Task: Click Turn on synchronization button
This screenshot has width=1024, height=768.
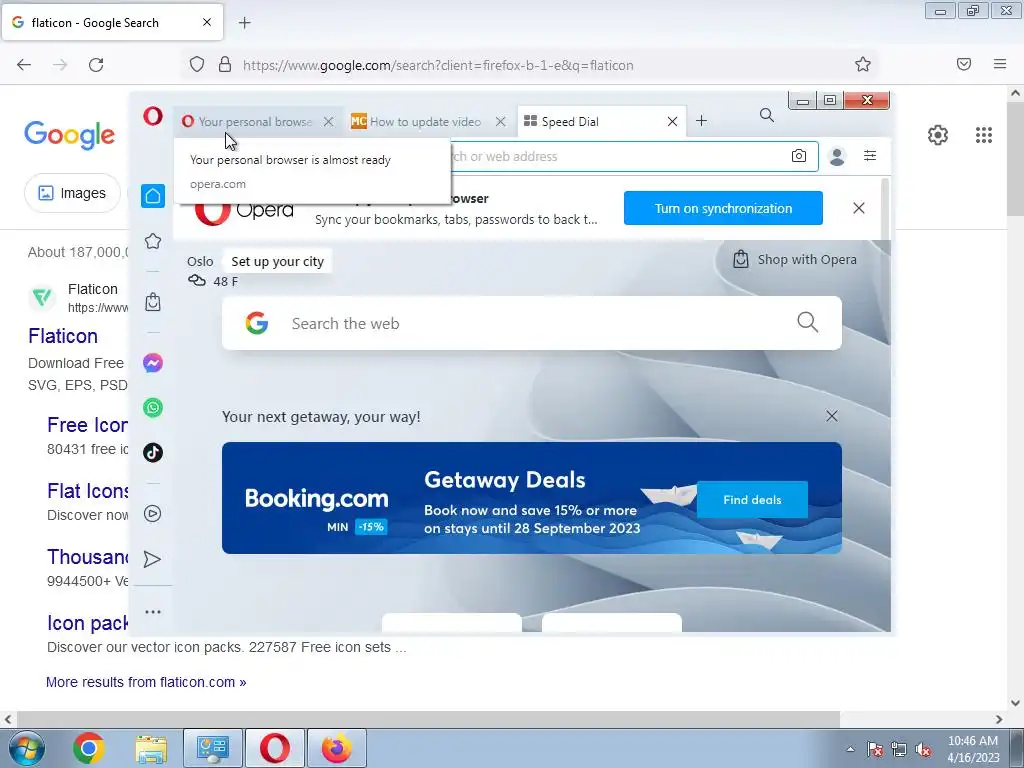Action: click(x=723, y=208)
